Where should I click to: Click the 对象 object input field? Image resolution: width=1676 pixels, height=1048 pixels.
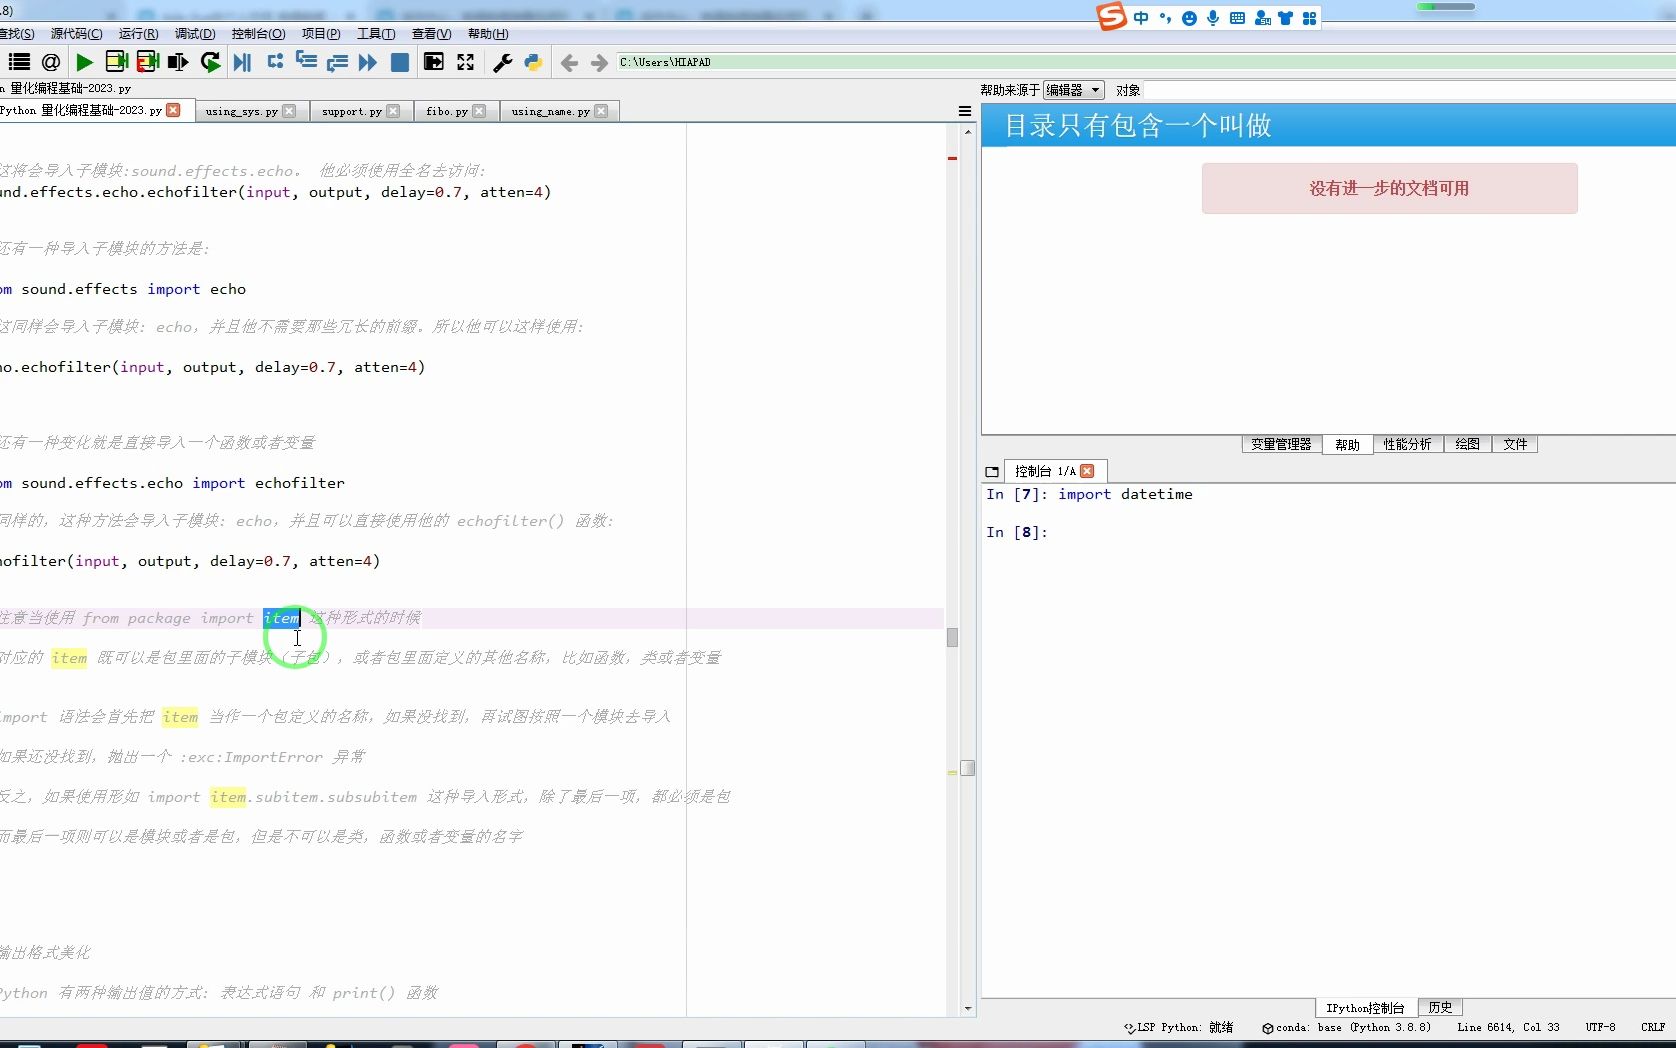[1410, 90]
